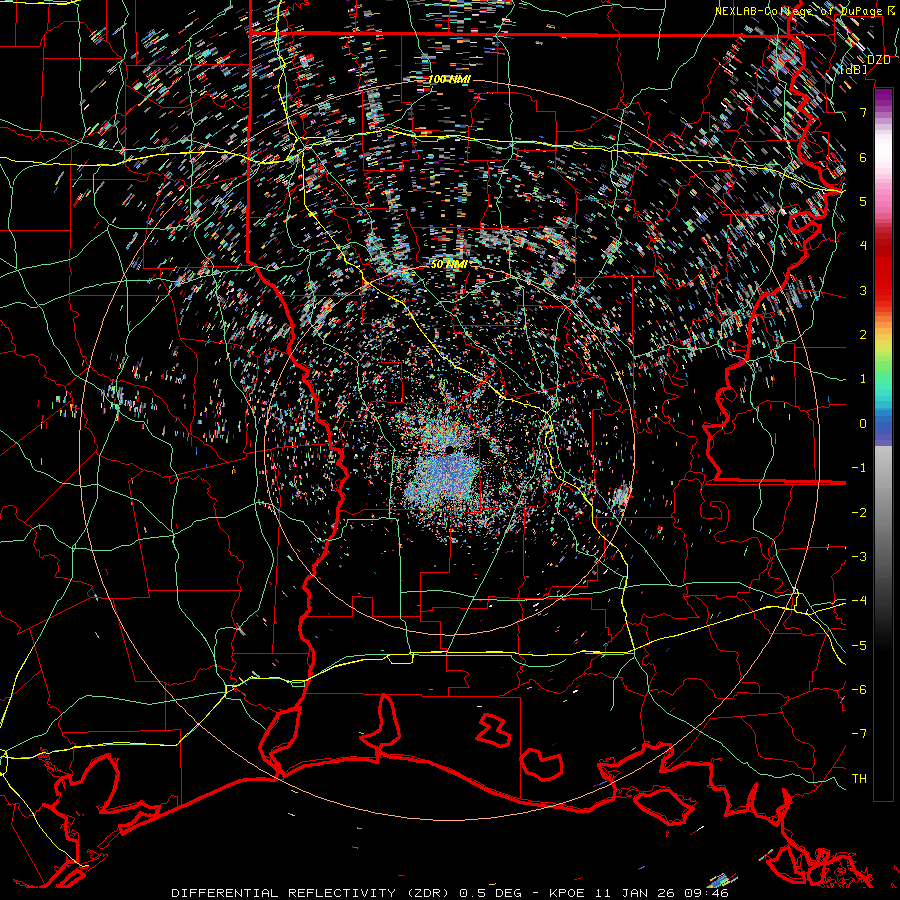Select the -6 tick label on the color scale
The image size is (900, 900).
[859, 690]
